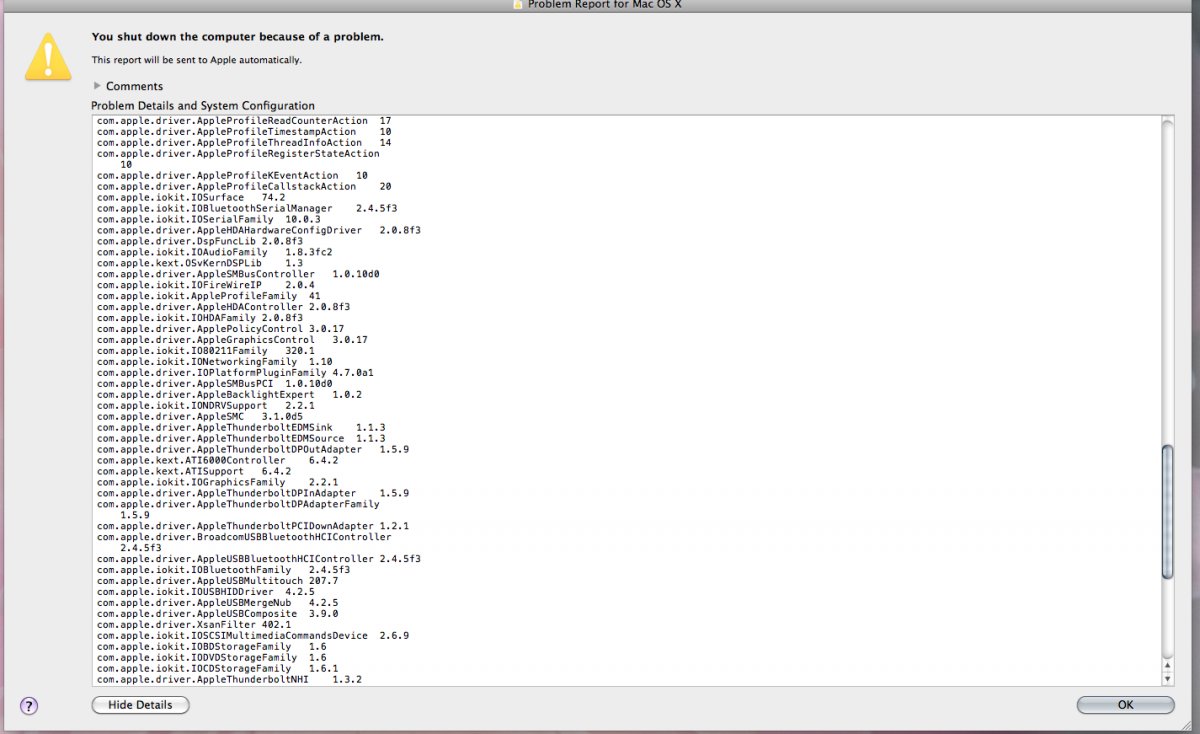
Task: Select the AppleThunderboltEDMSource 1.1.3 line
Action: click(241, 439)
